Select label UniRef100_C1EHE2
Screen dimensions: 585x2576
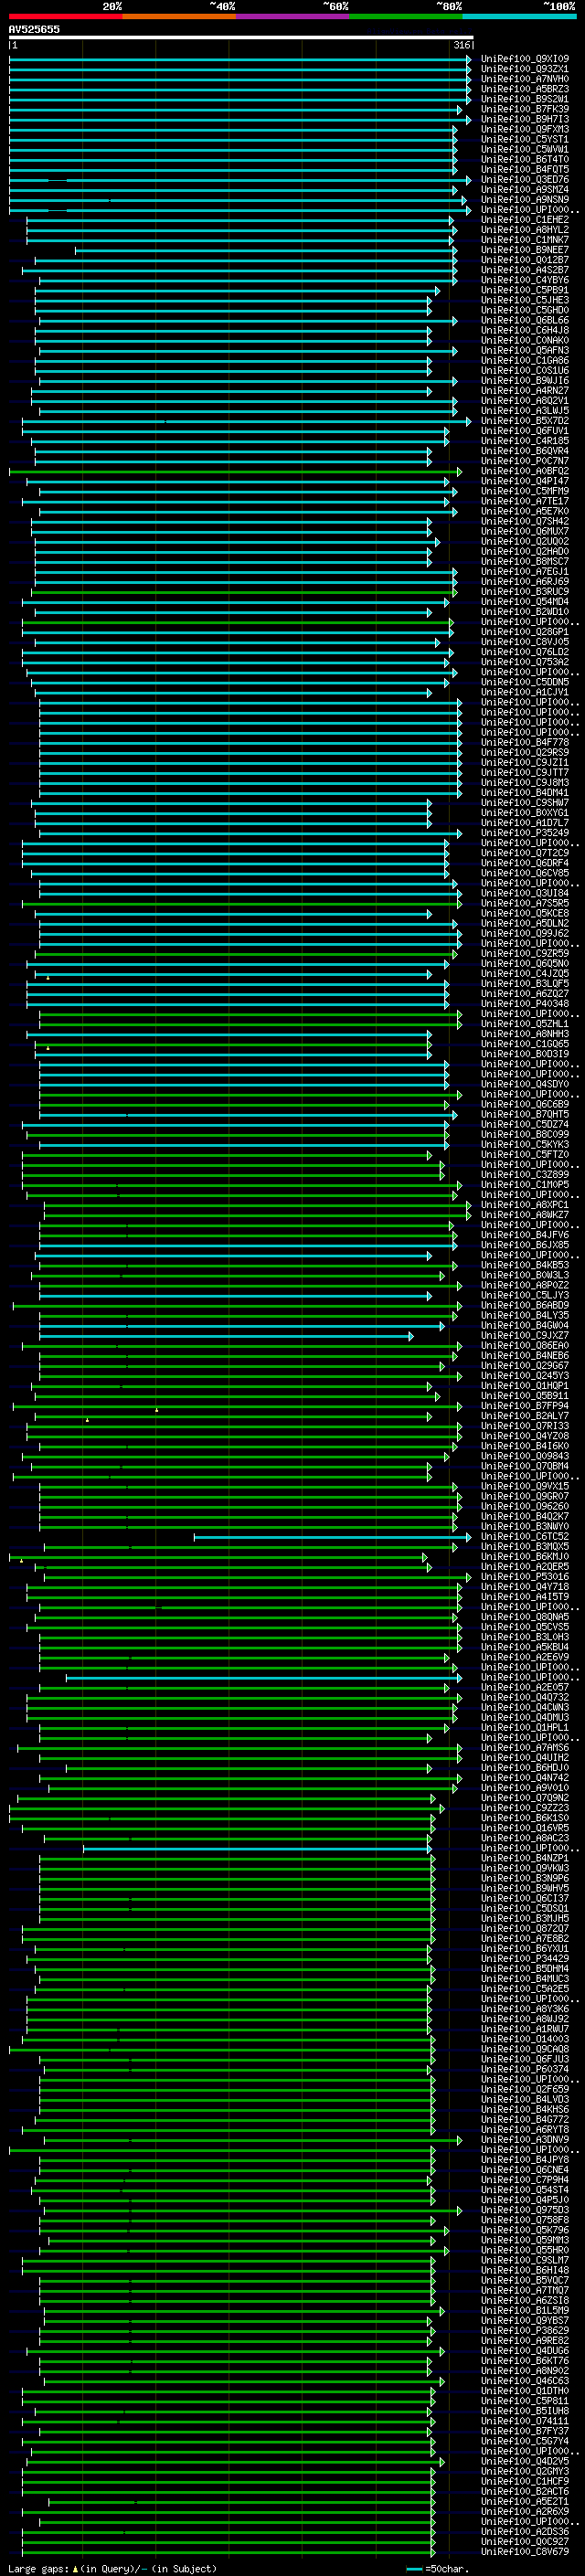pyautogui.click(x=525, y=220)
